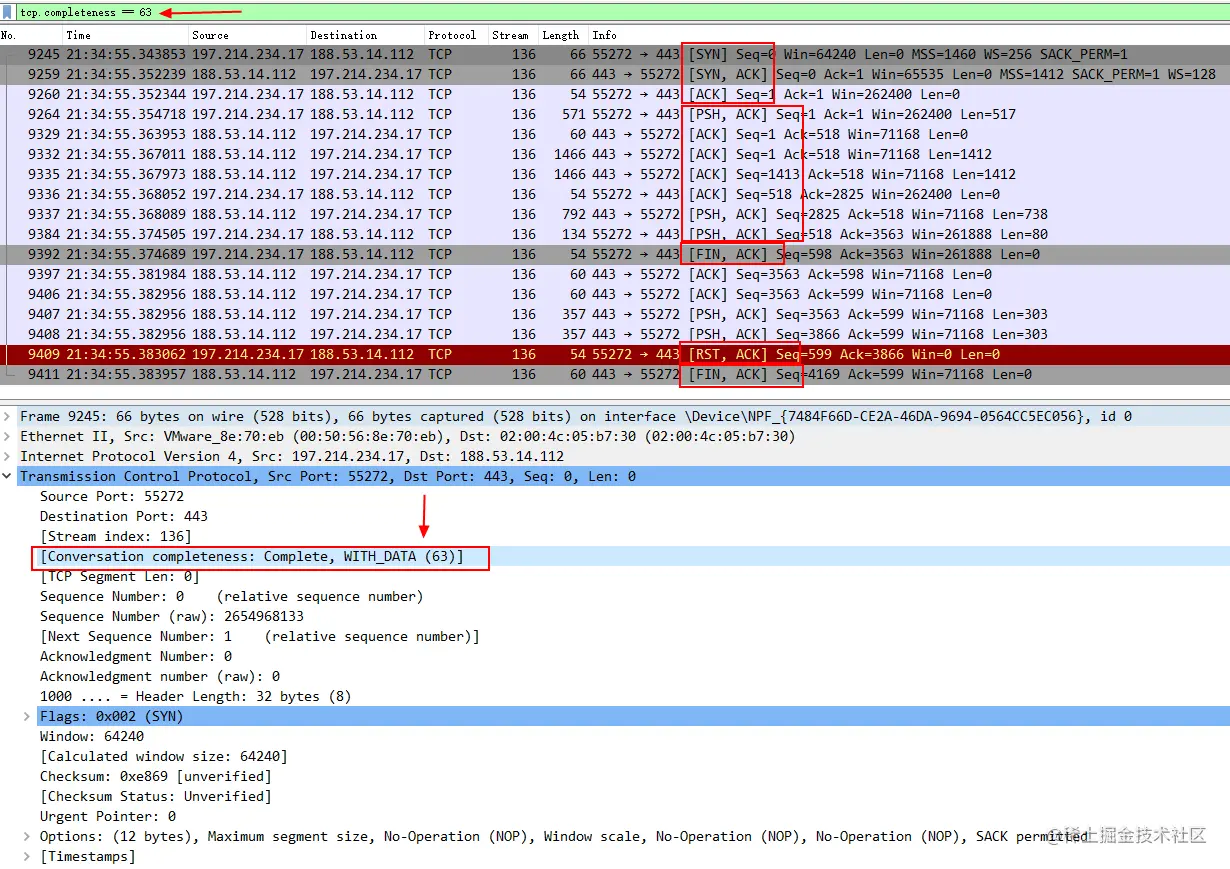Viewport: 1230px width, 869px height.
Task: Select the [Checksum Status: Unverified] field
Action: [156, 796]
